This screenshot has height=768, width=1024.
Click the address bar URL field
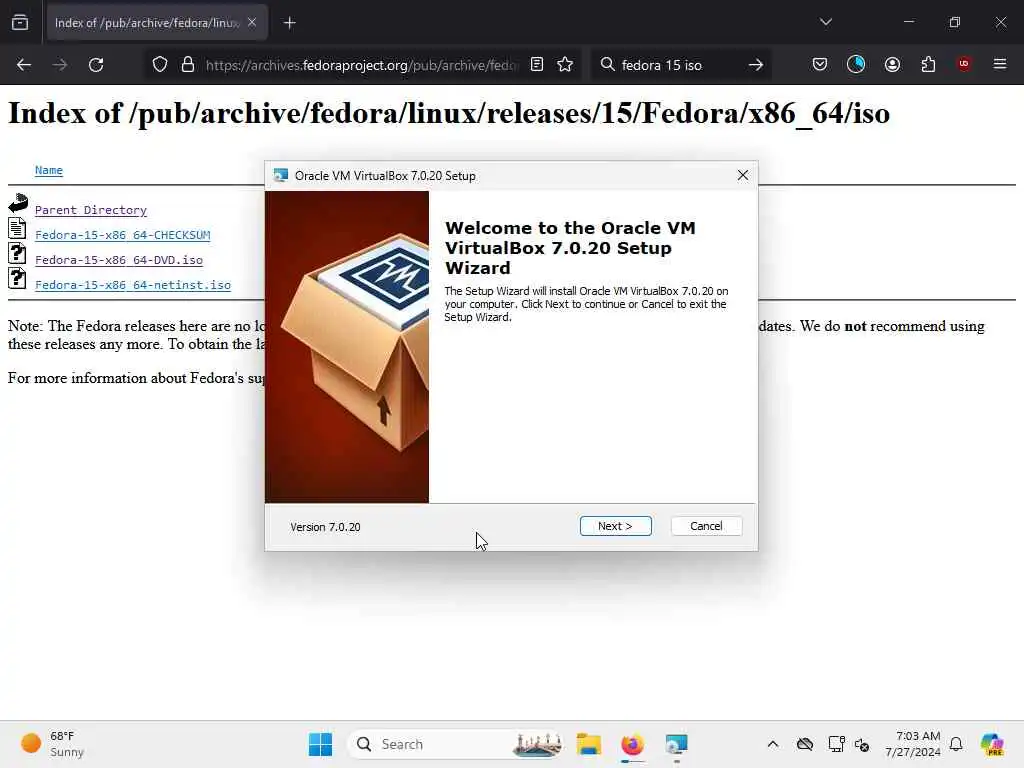pyautogui.click(x=362, y=65)
